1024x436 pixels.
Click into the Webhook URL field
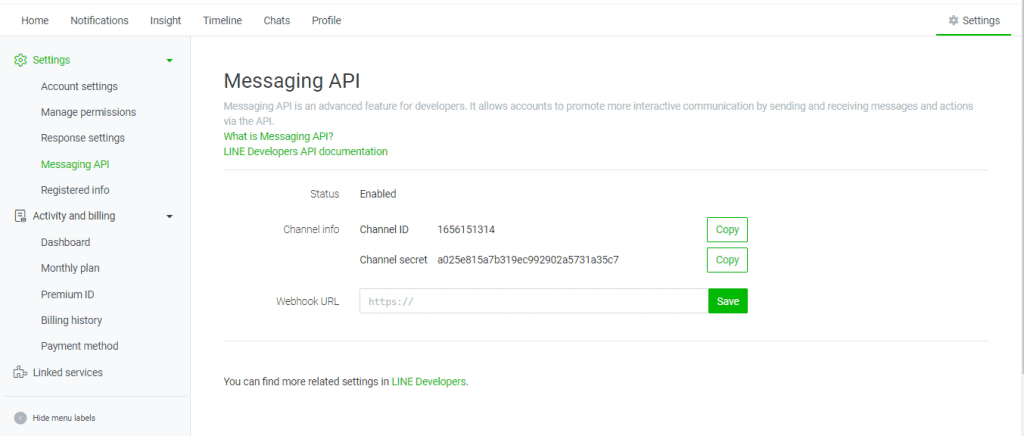coord(534,301)
